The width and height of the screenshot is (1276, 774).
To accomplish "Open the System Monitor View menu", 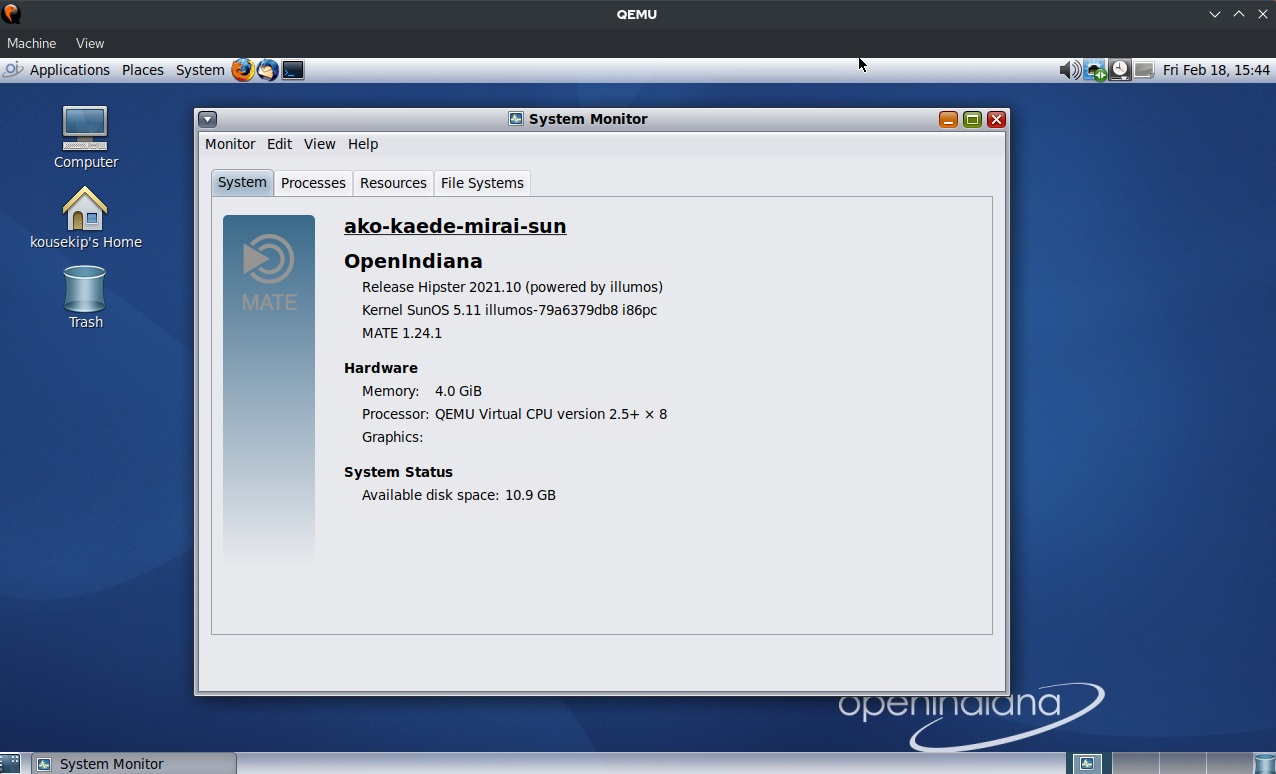I will [320, 144].
